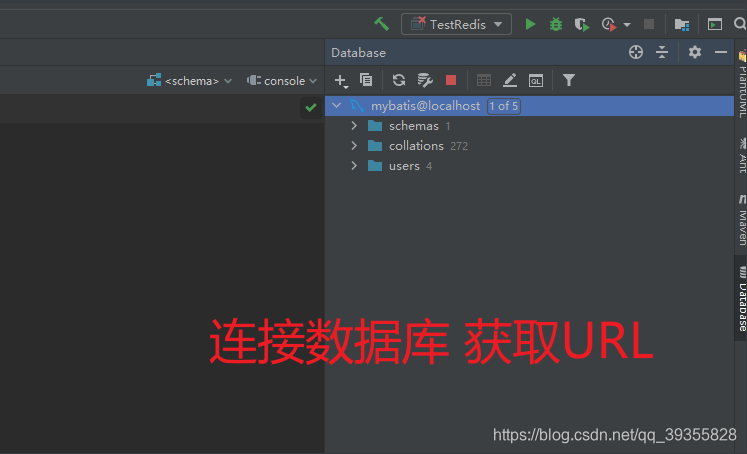Open the Maven side tab
This screenshot has height=454, width=747.
click(742, 220)
